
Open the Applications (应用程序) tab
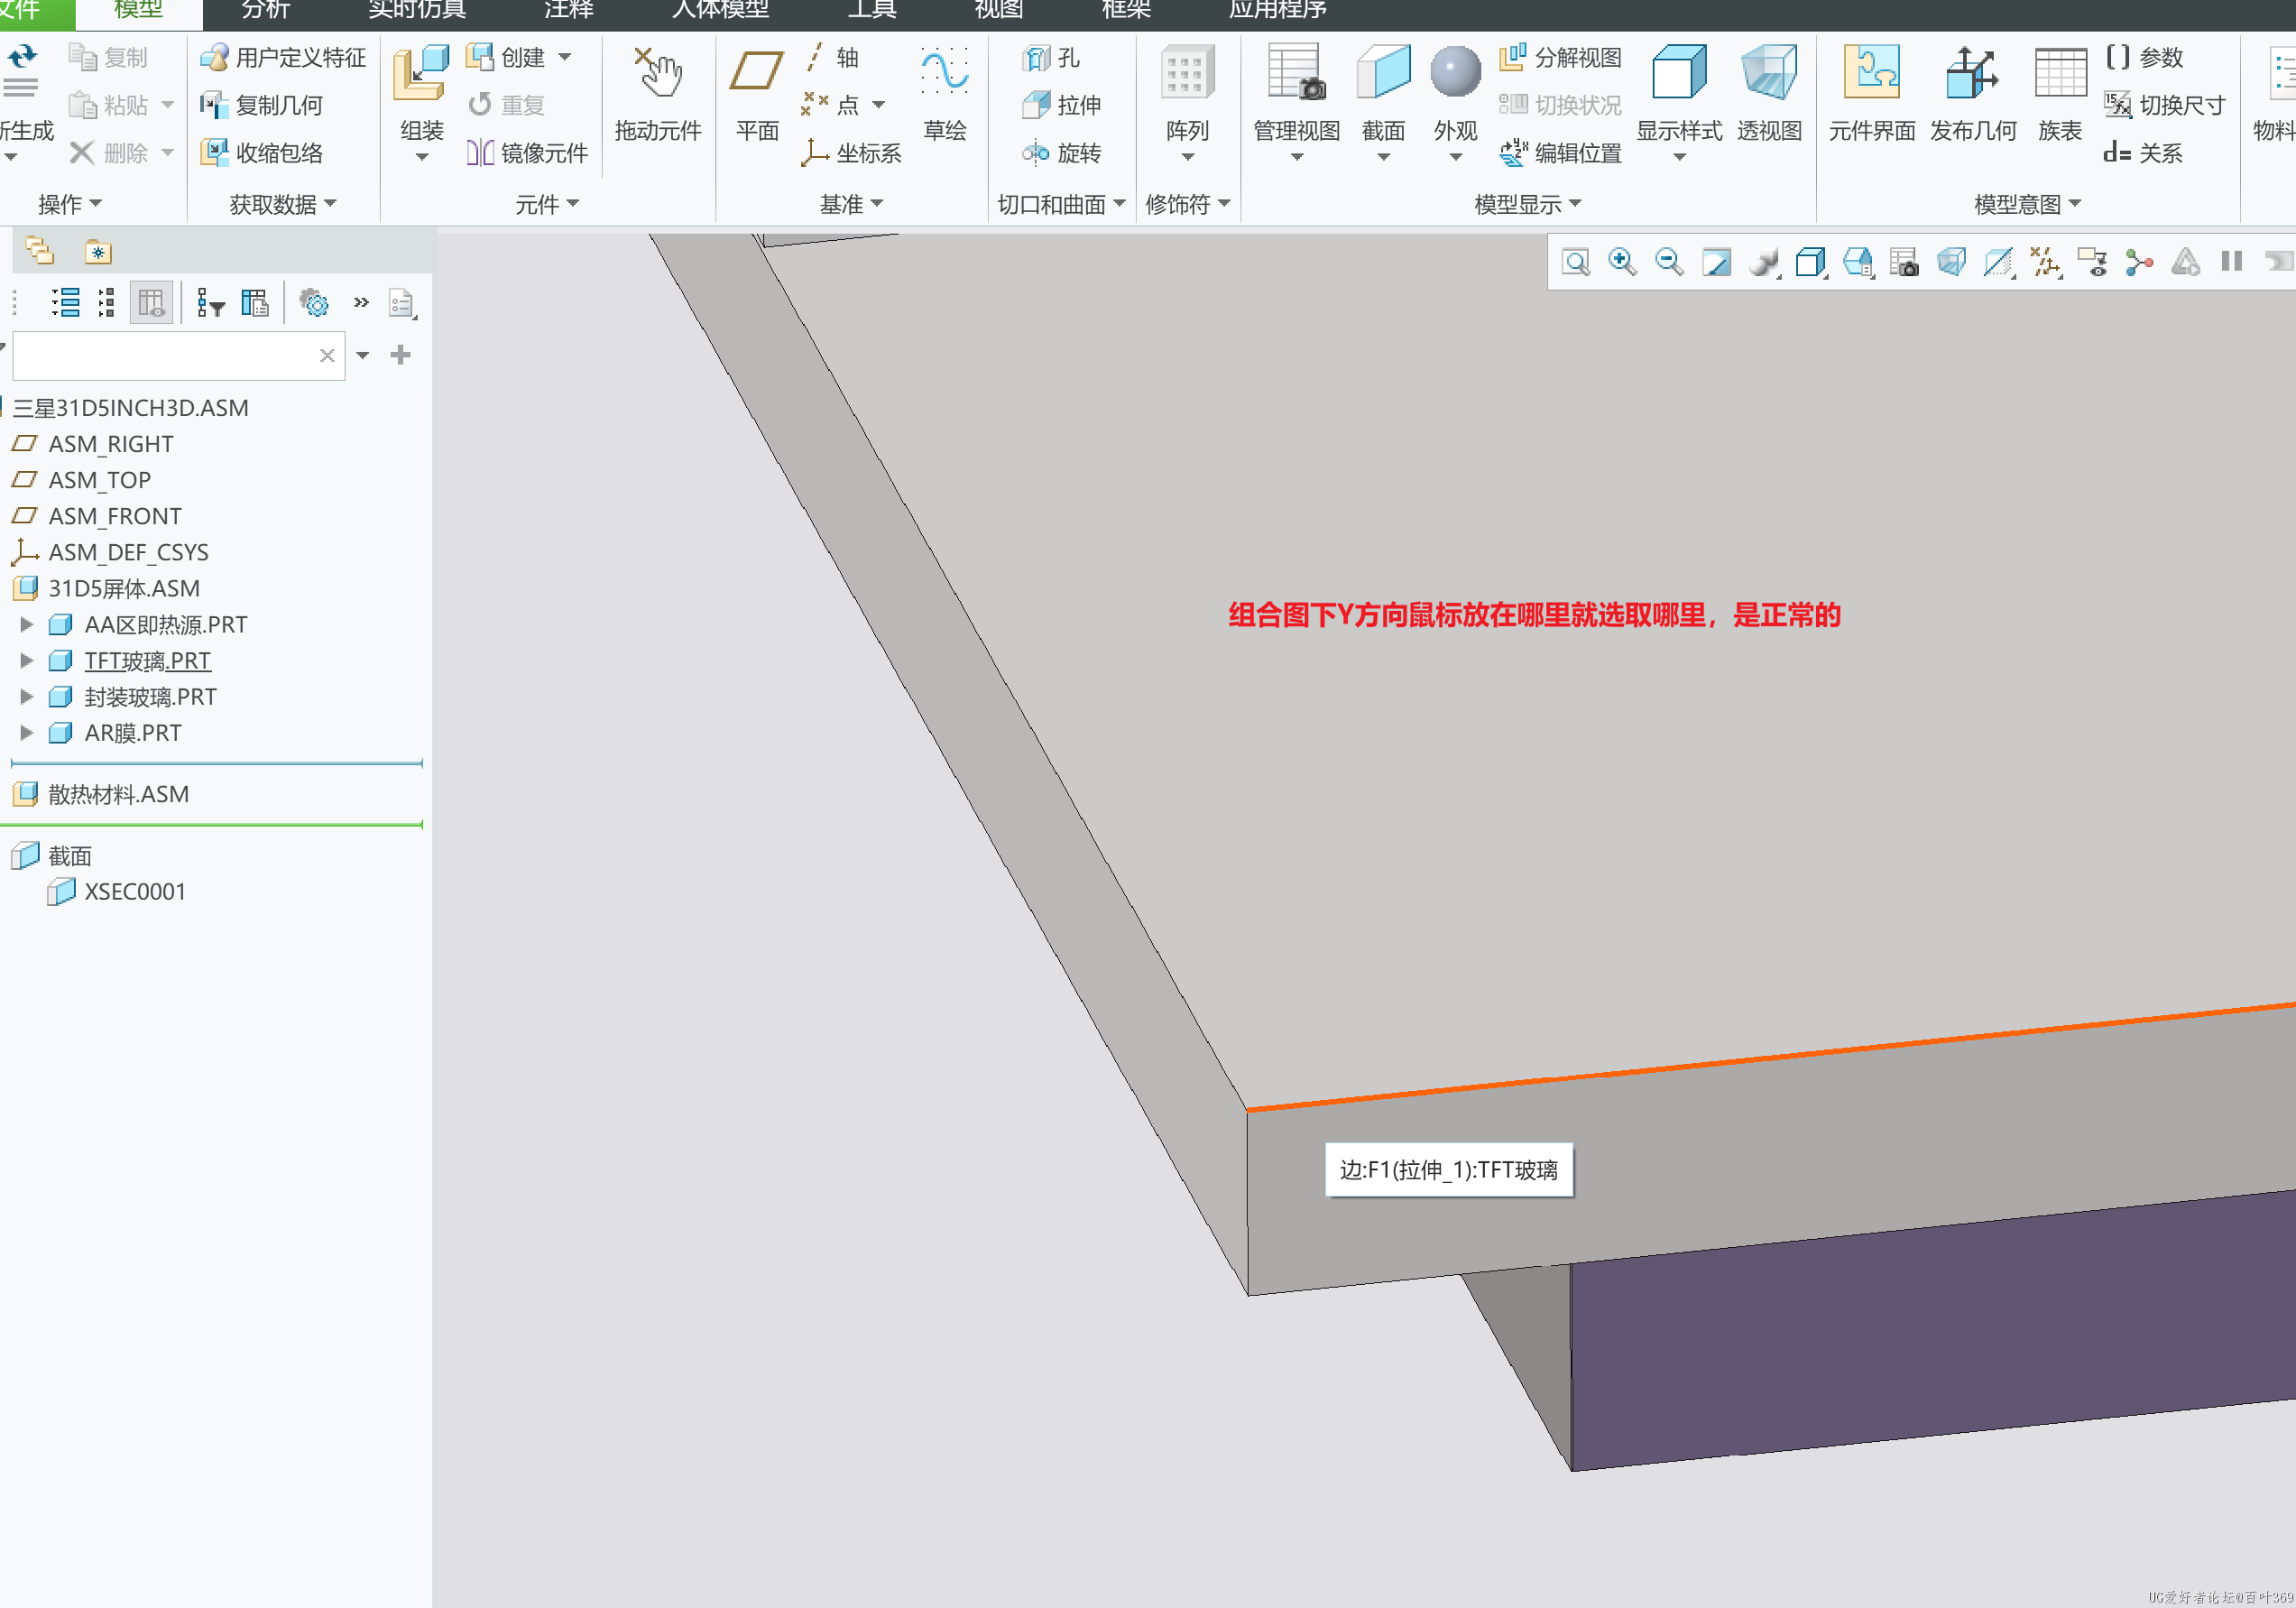tap(1277, 11)
